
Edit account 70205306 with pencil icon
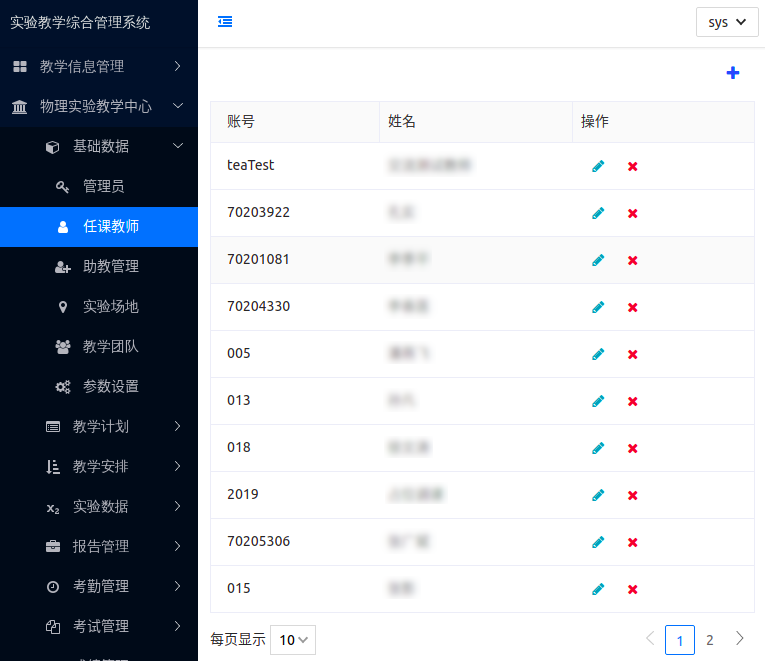point(598,542)
